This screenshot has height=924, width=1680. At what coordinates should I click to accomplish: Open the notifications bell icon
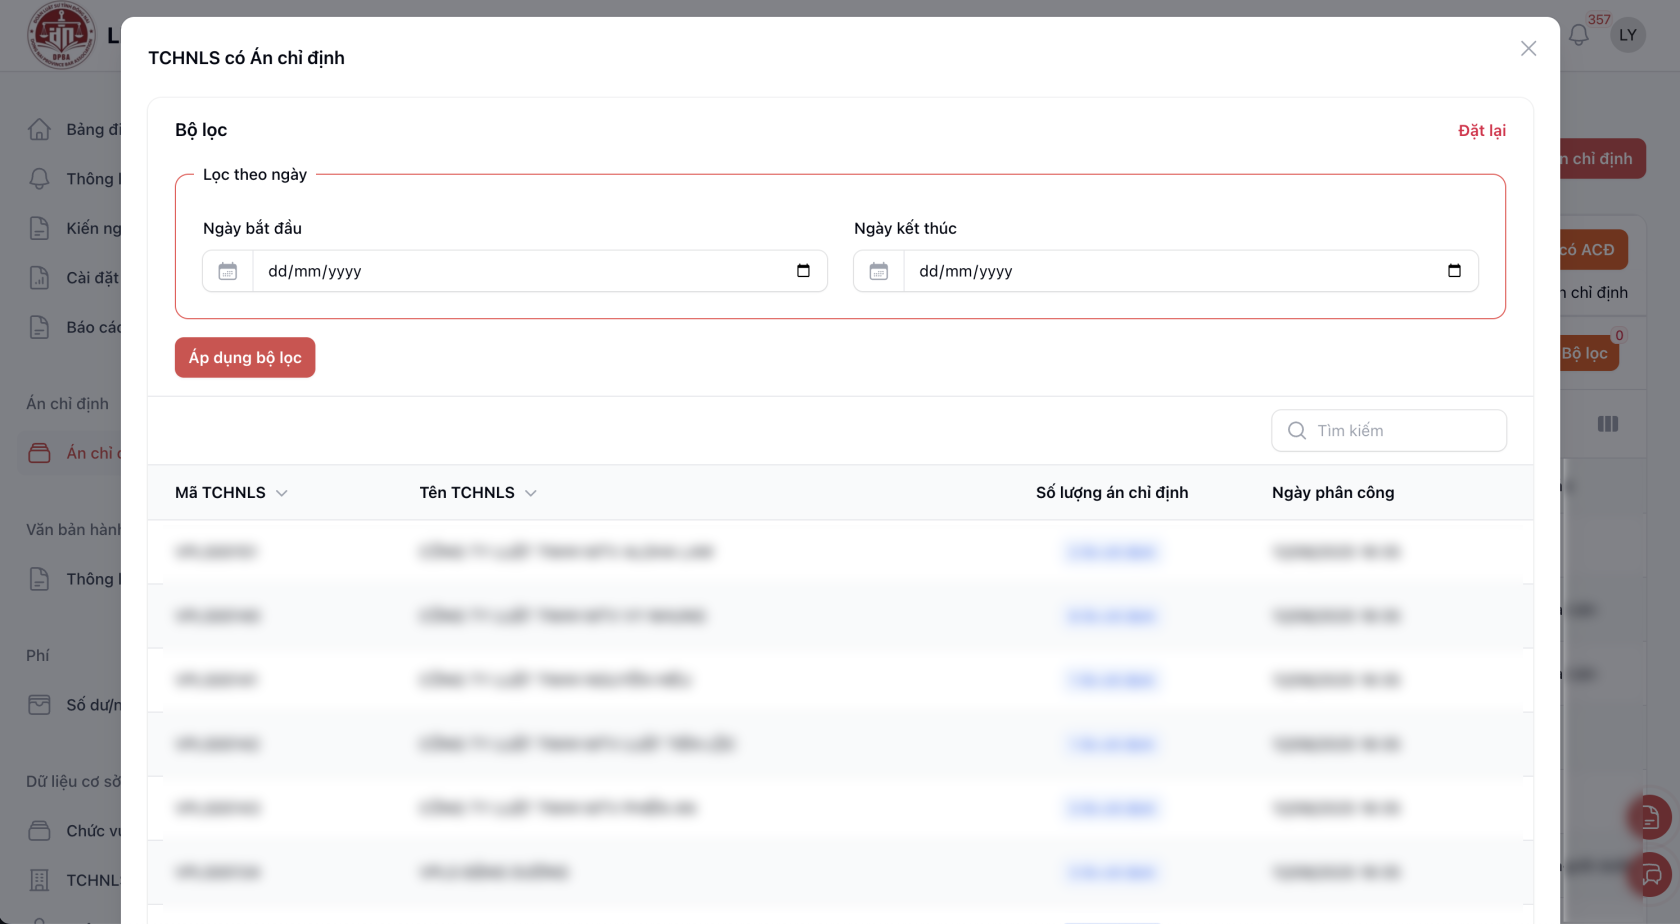[x=1578, y=35]
